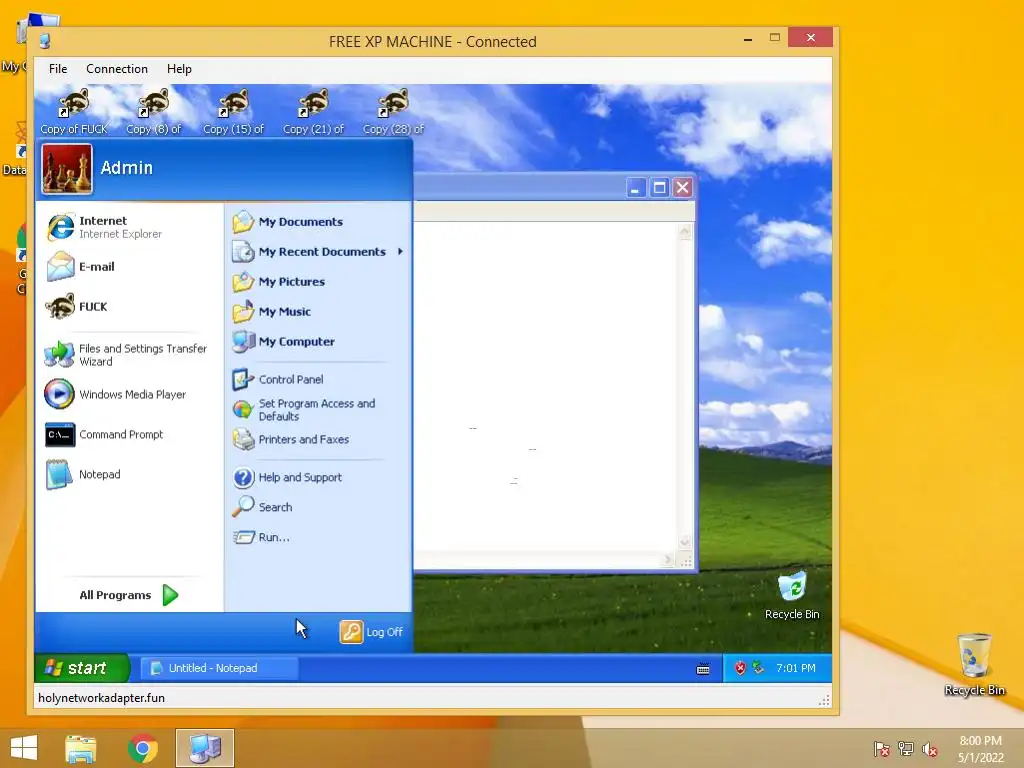Click inside the Notepad text area

[546, 385]
